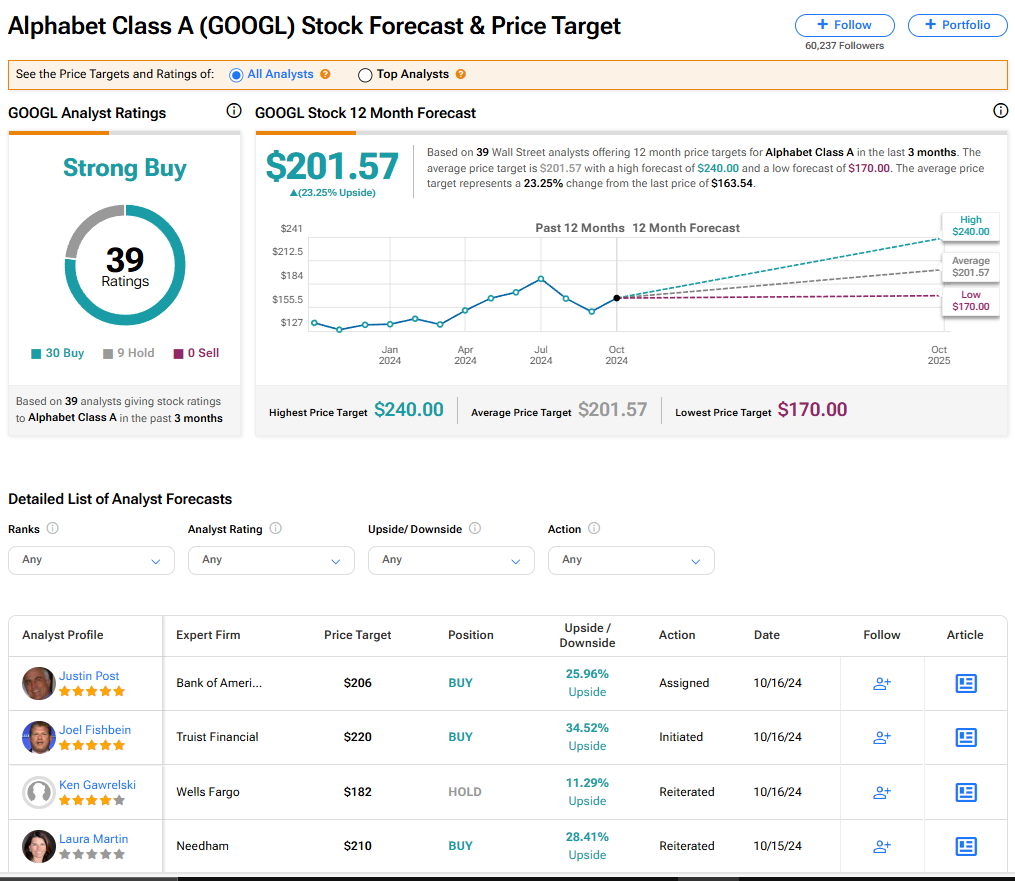Viewport: 1015px width, 881px height.
Task: Open article icon for Joel Fishbein
Action: click(965, 738)
